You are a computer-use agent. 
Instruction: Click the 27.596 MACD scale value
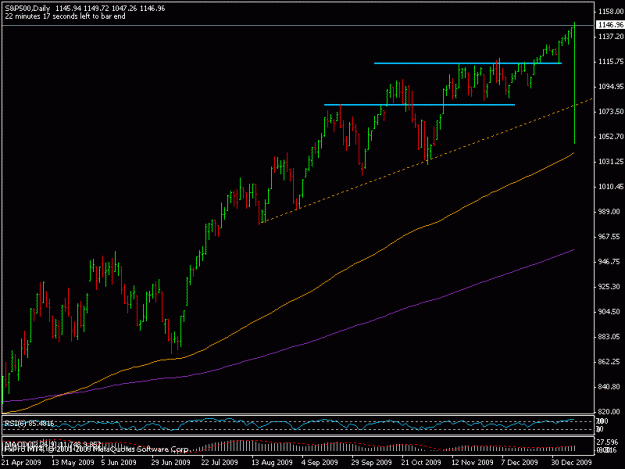pos(608,442)
